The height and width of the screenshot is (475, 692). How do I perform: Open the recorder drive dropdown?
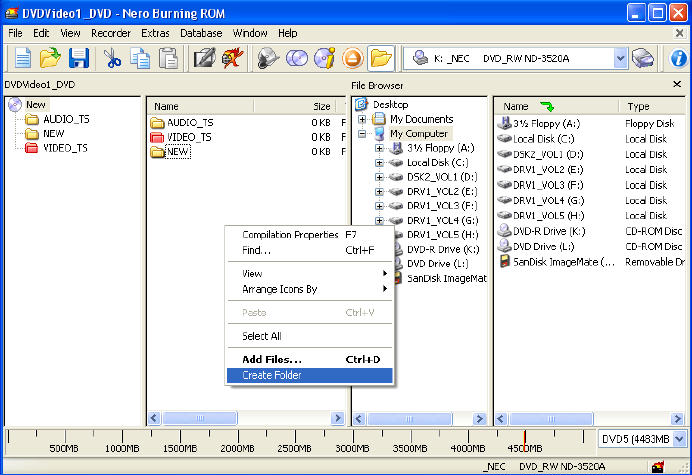[620, 58]
